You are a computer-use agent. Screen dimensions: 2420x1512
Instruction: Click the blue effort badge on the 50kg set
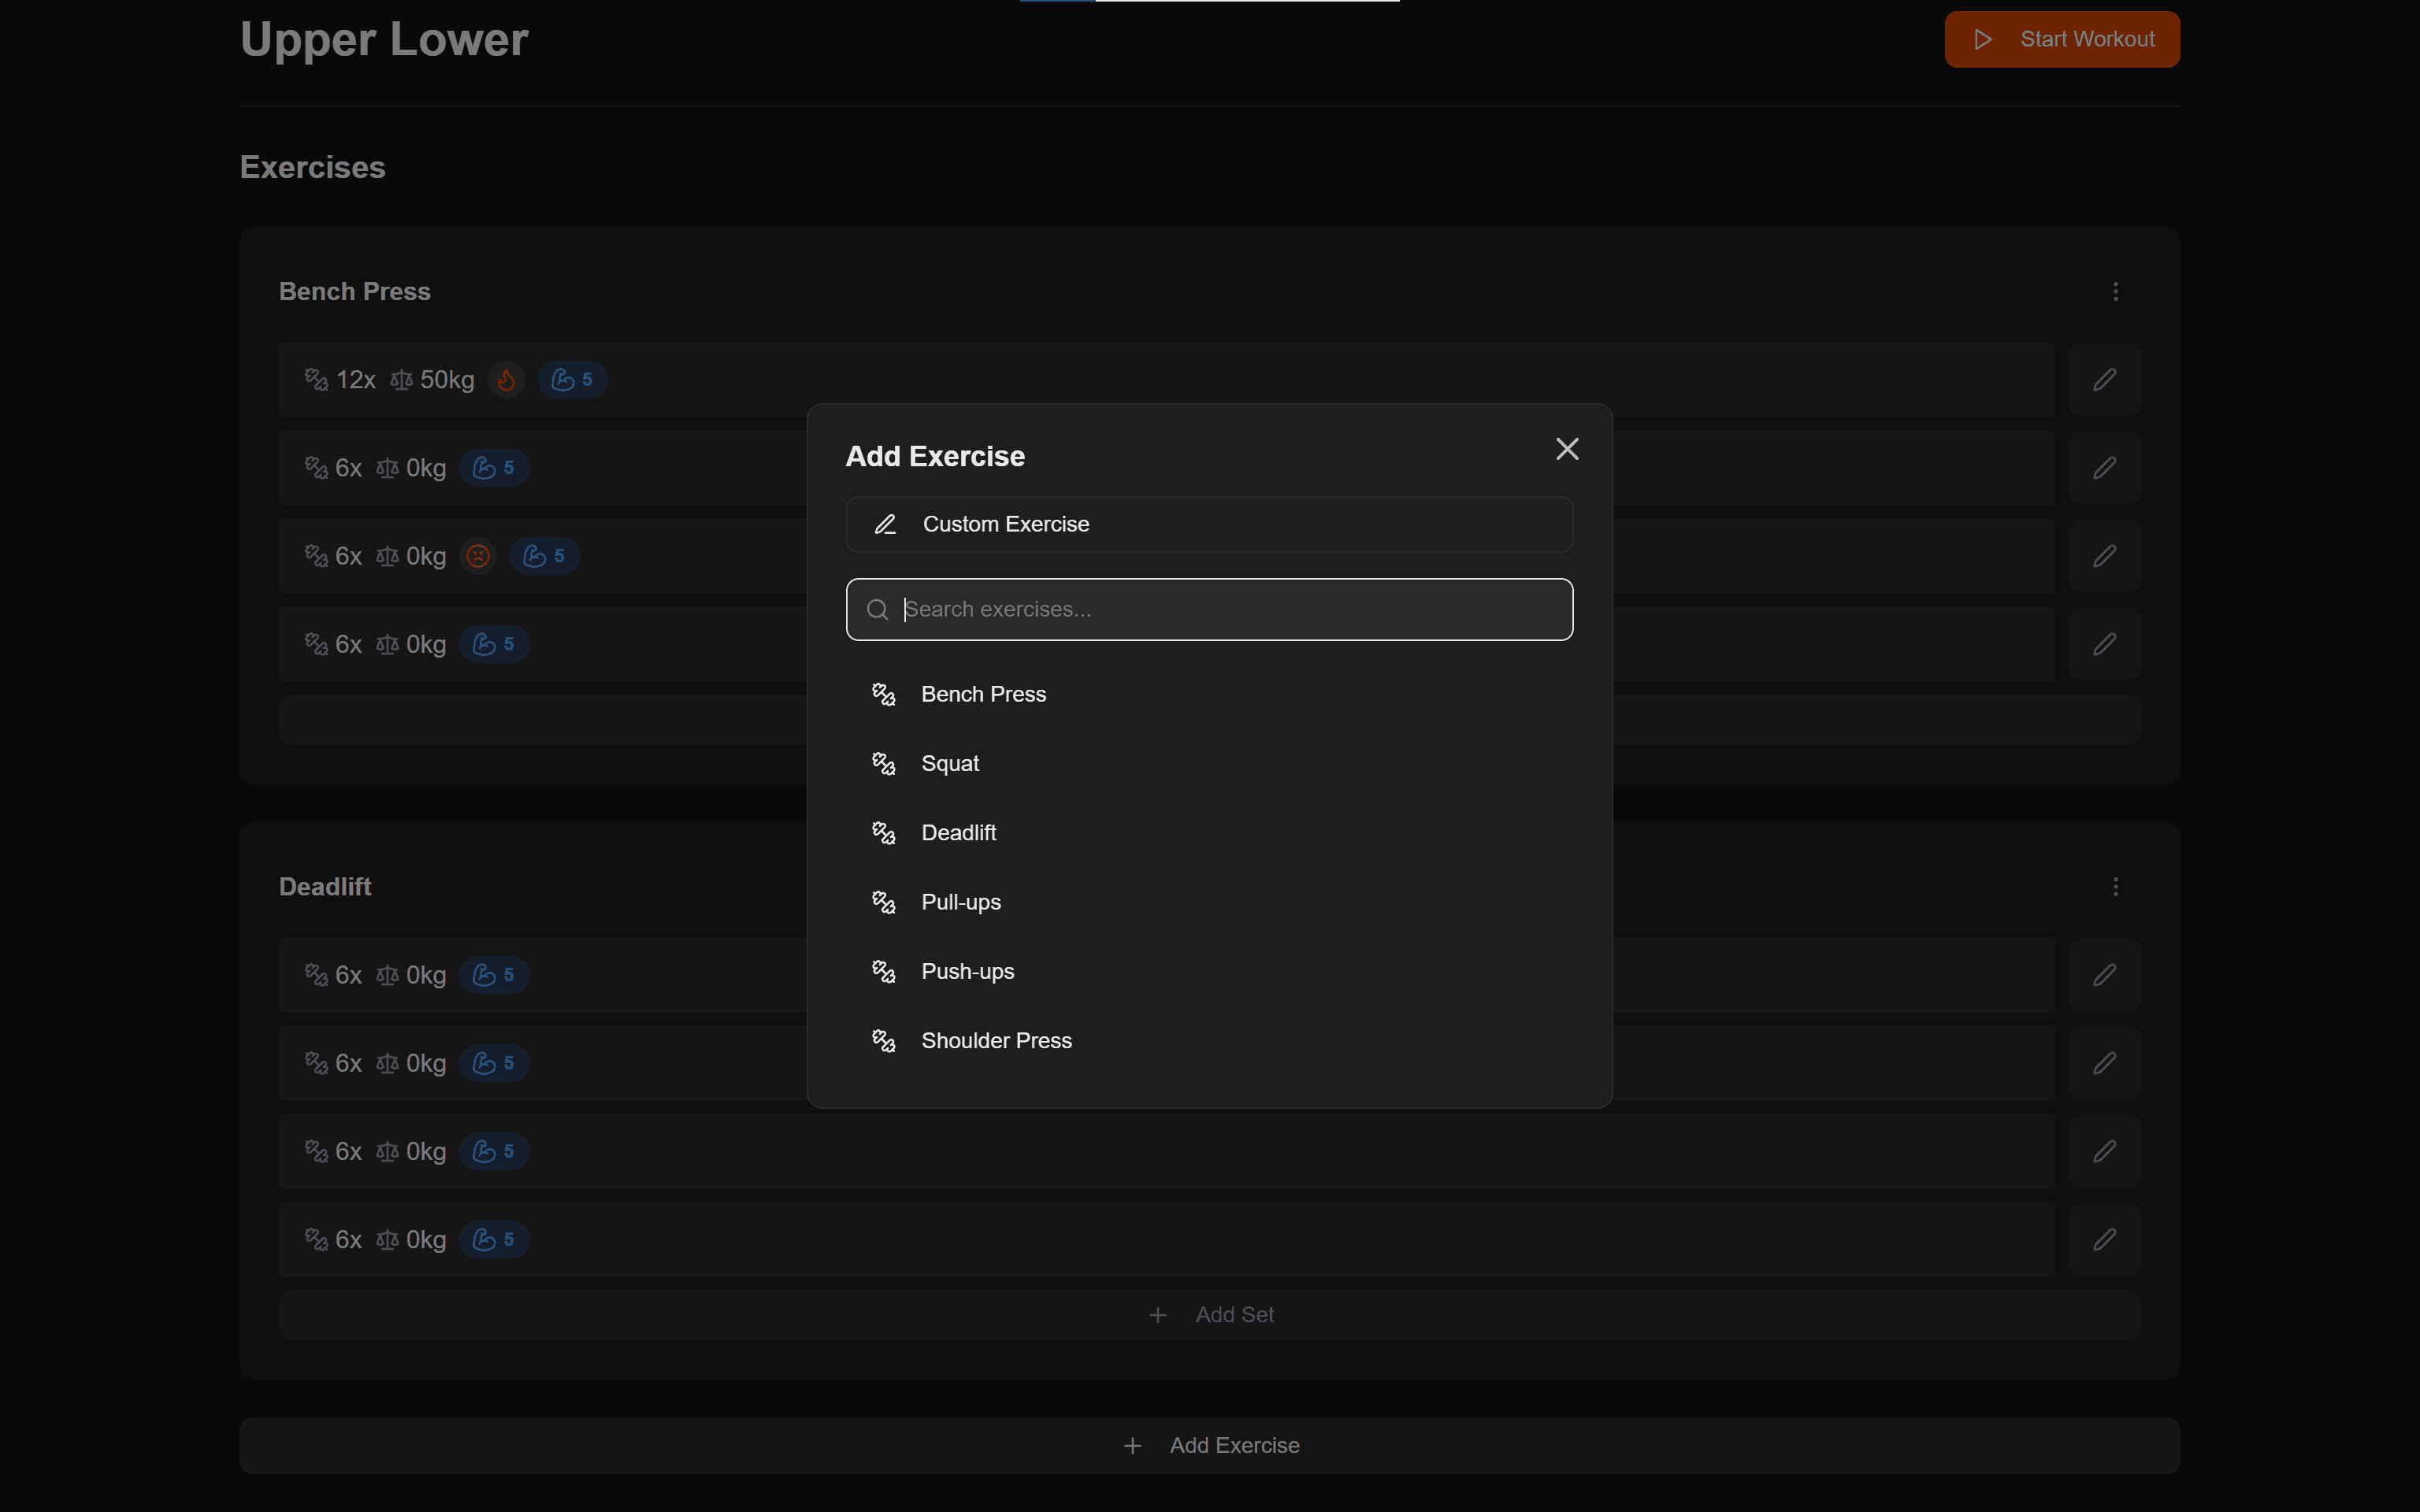click(572, 380)
